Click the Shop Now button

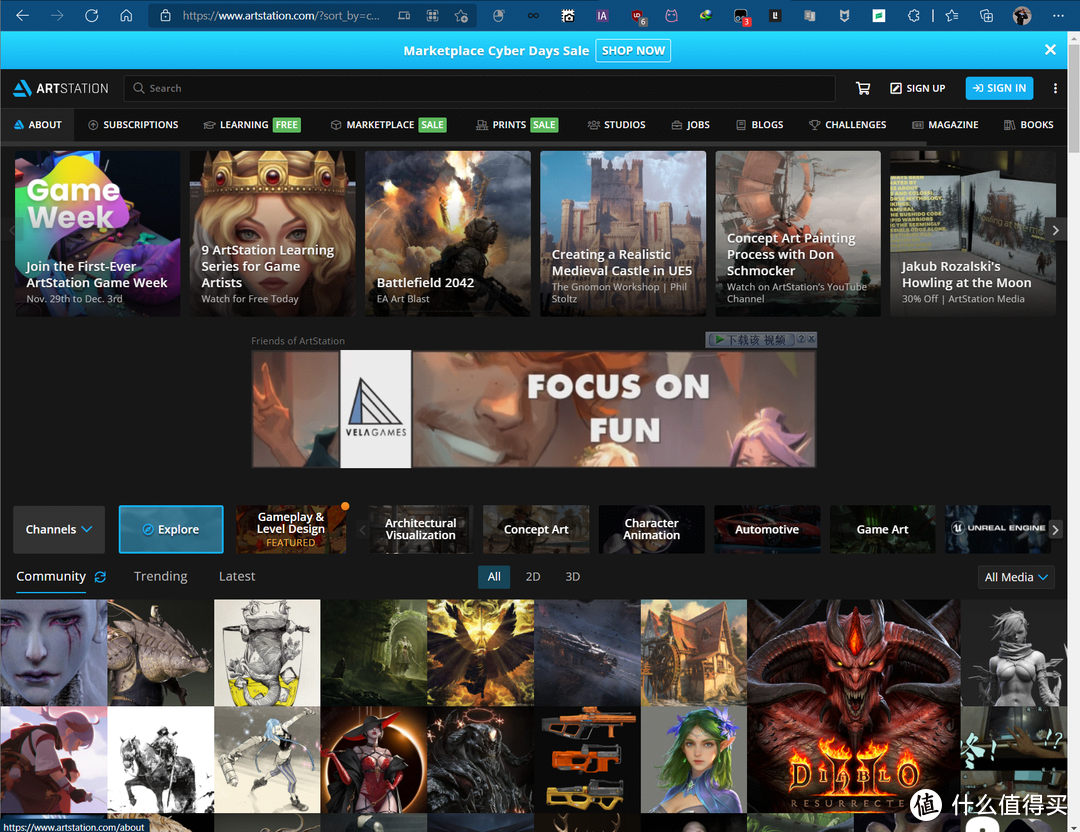point(633,50)
